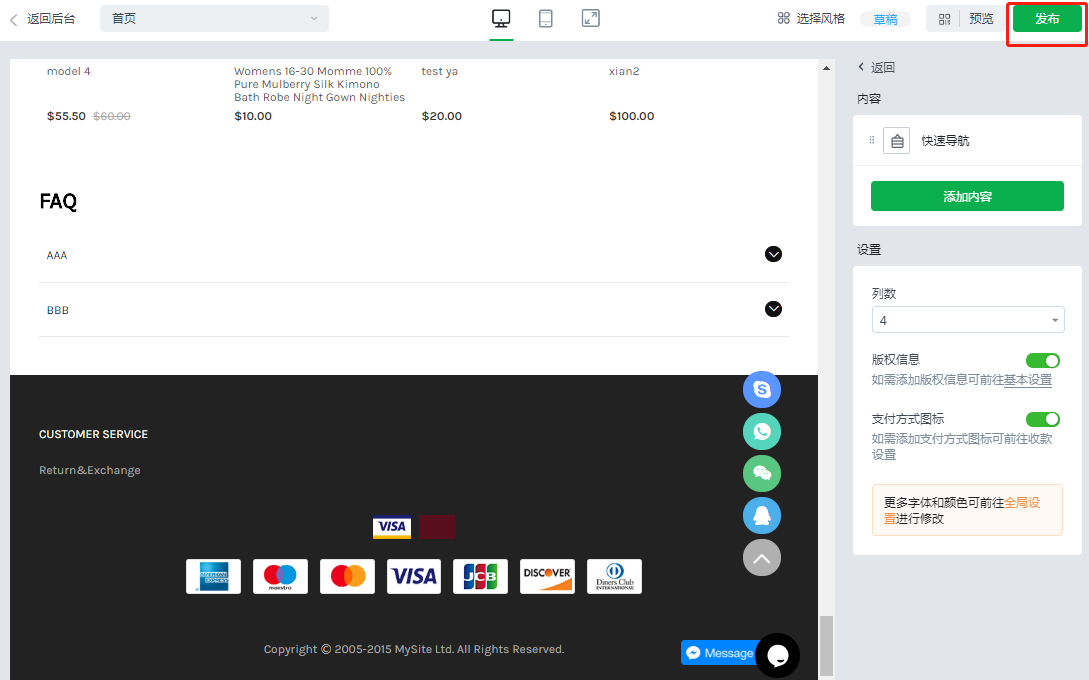Click the Skype floating contact icon

762,390
